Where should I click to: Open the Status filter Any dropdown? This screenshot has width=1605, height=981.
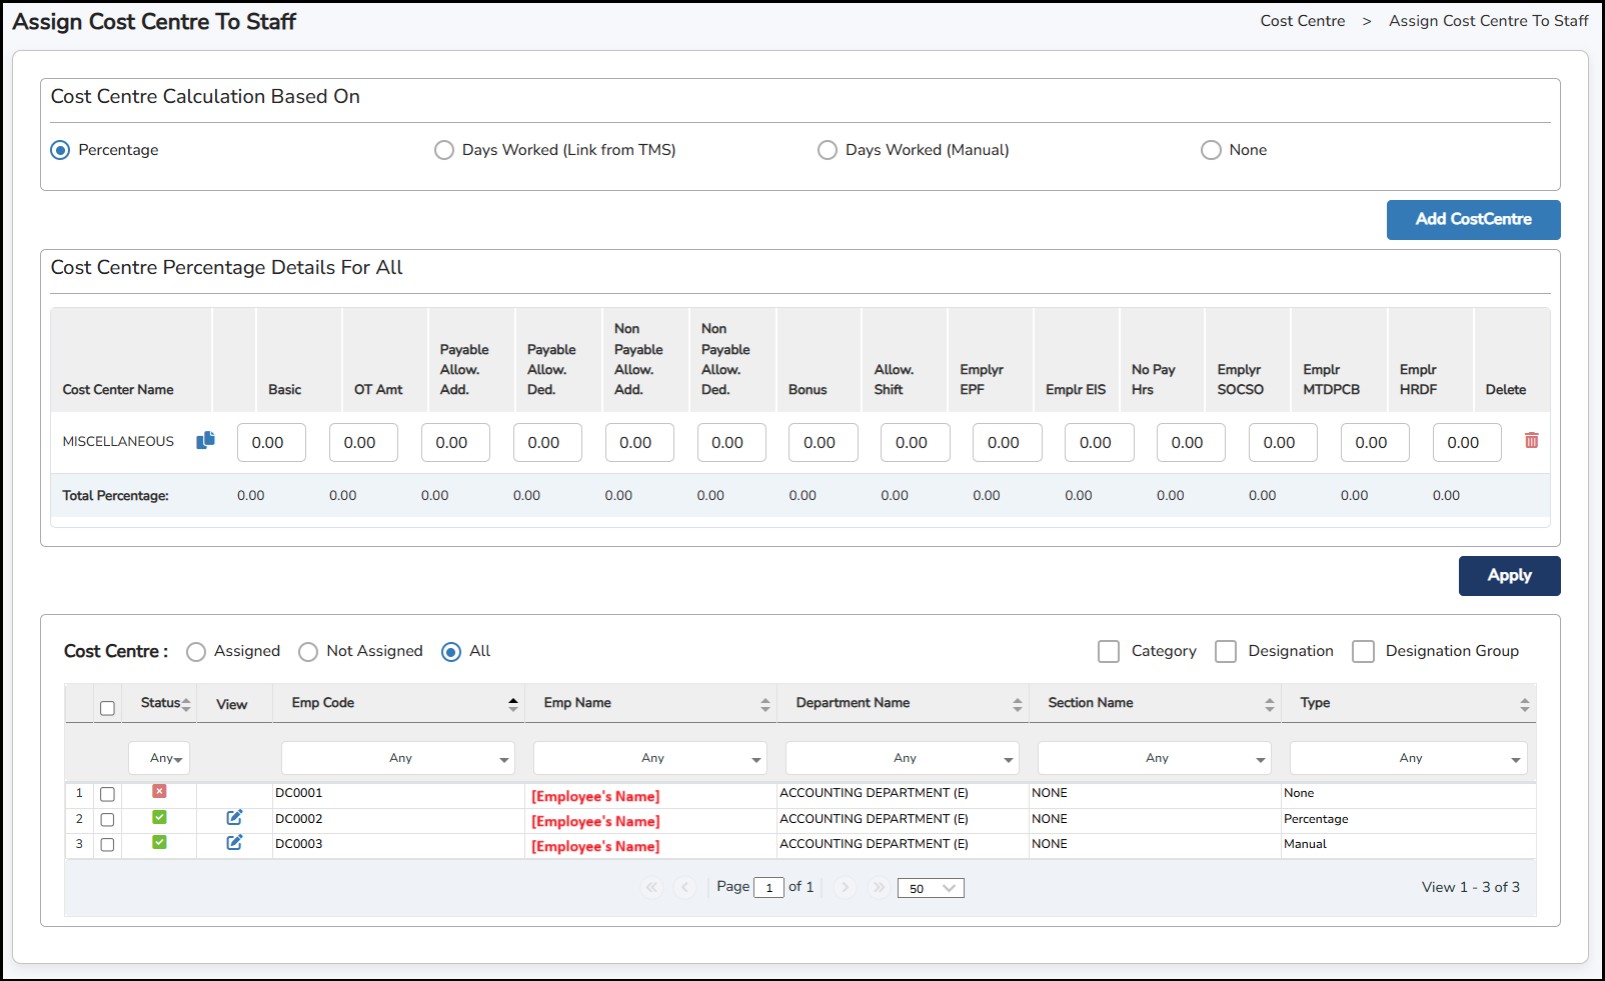coord(160,758)
